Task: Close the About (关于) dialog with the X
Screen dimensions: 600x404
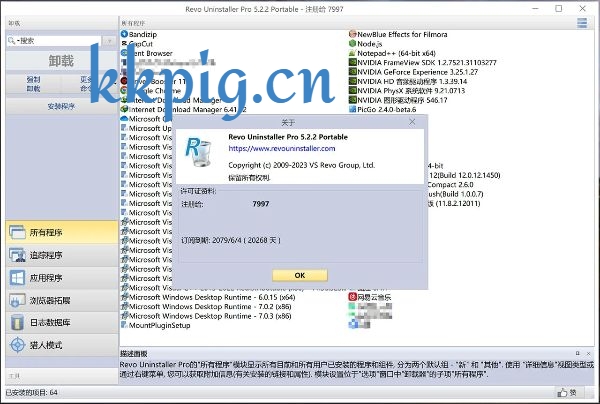Action: tap(412, 122)
